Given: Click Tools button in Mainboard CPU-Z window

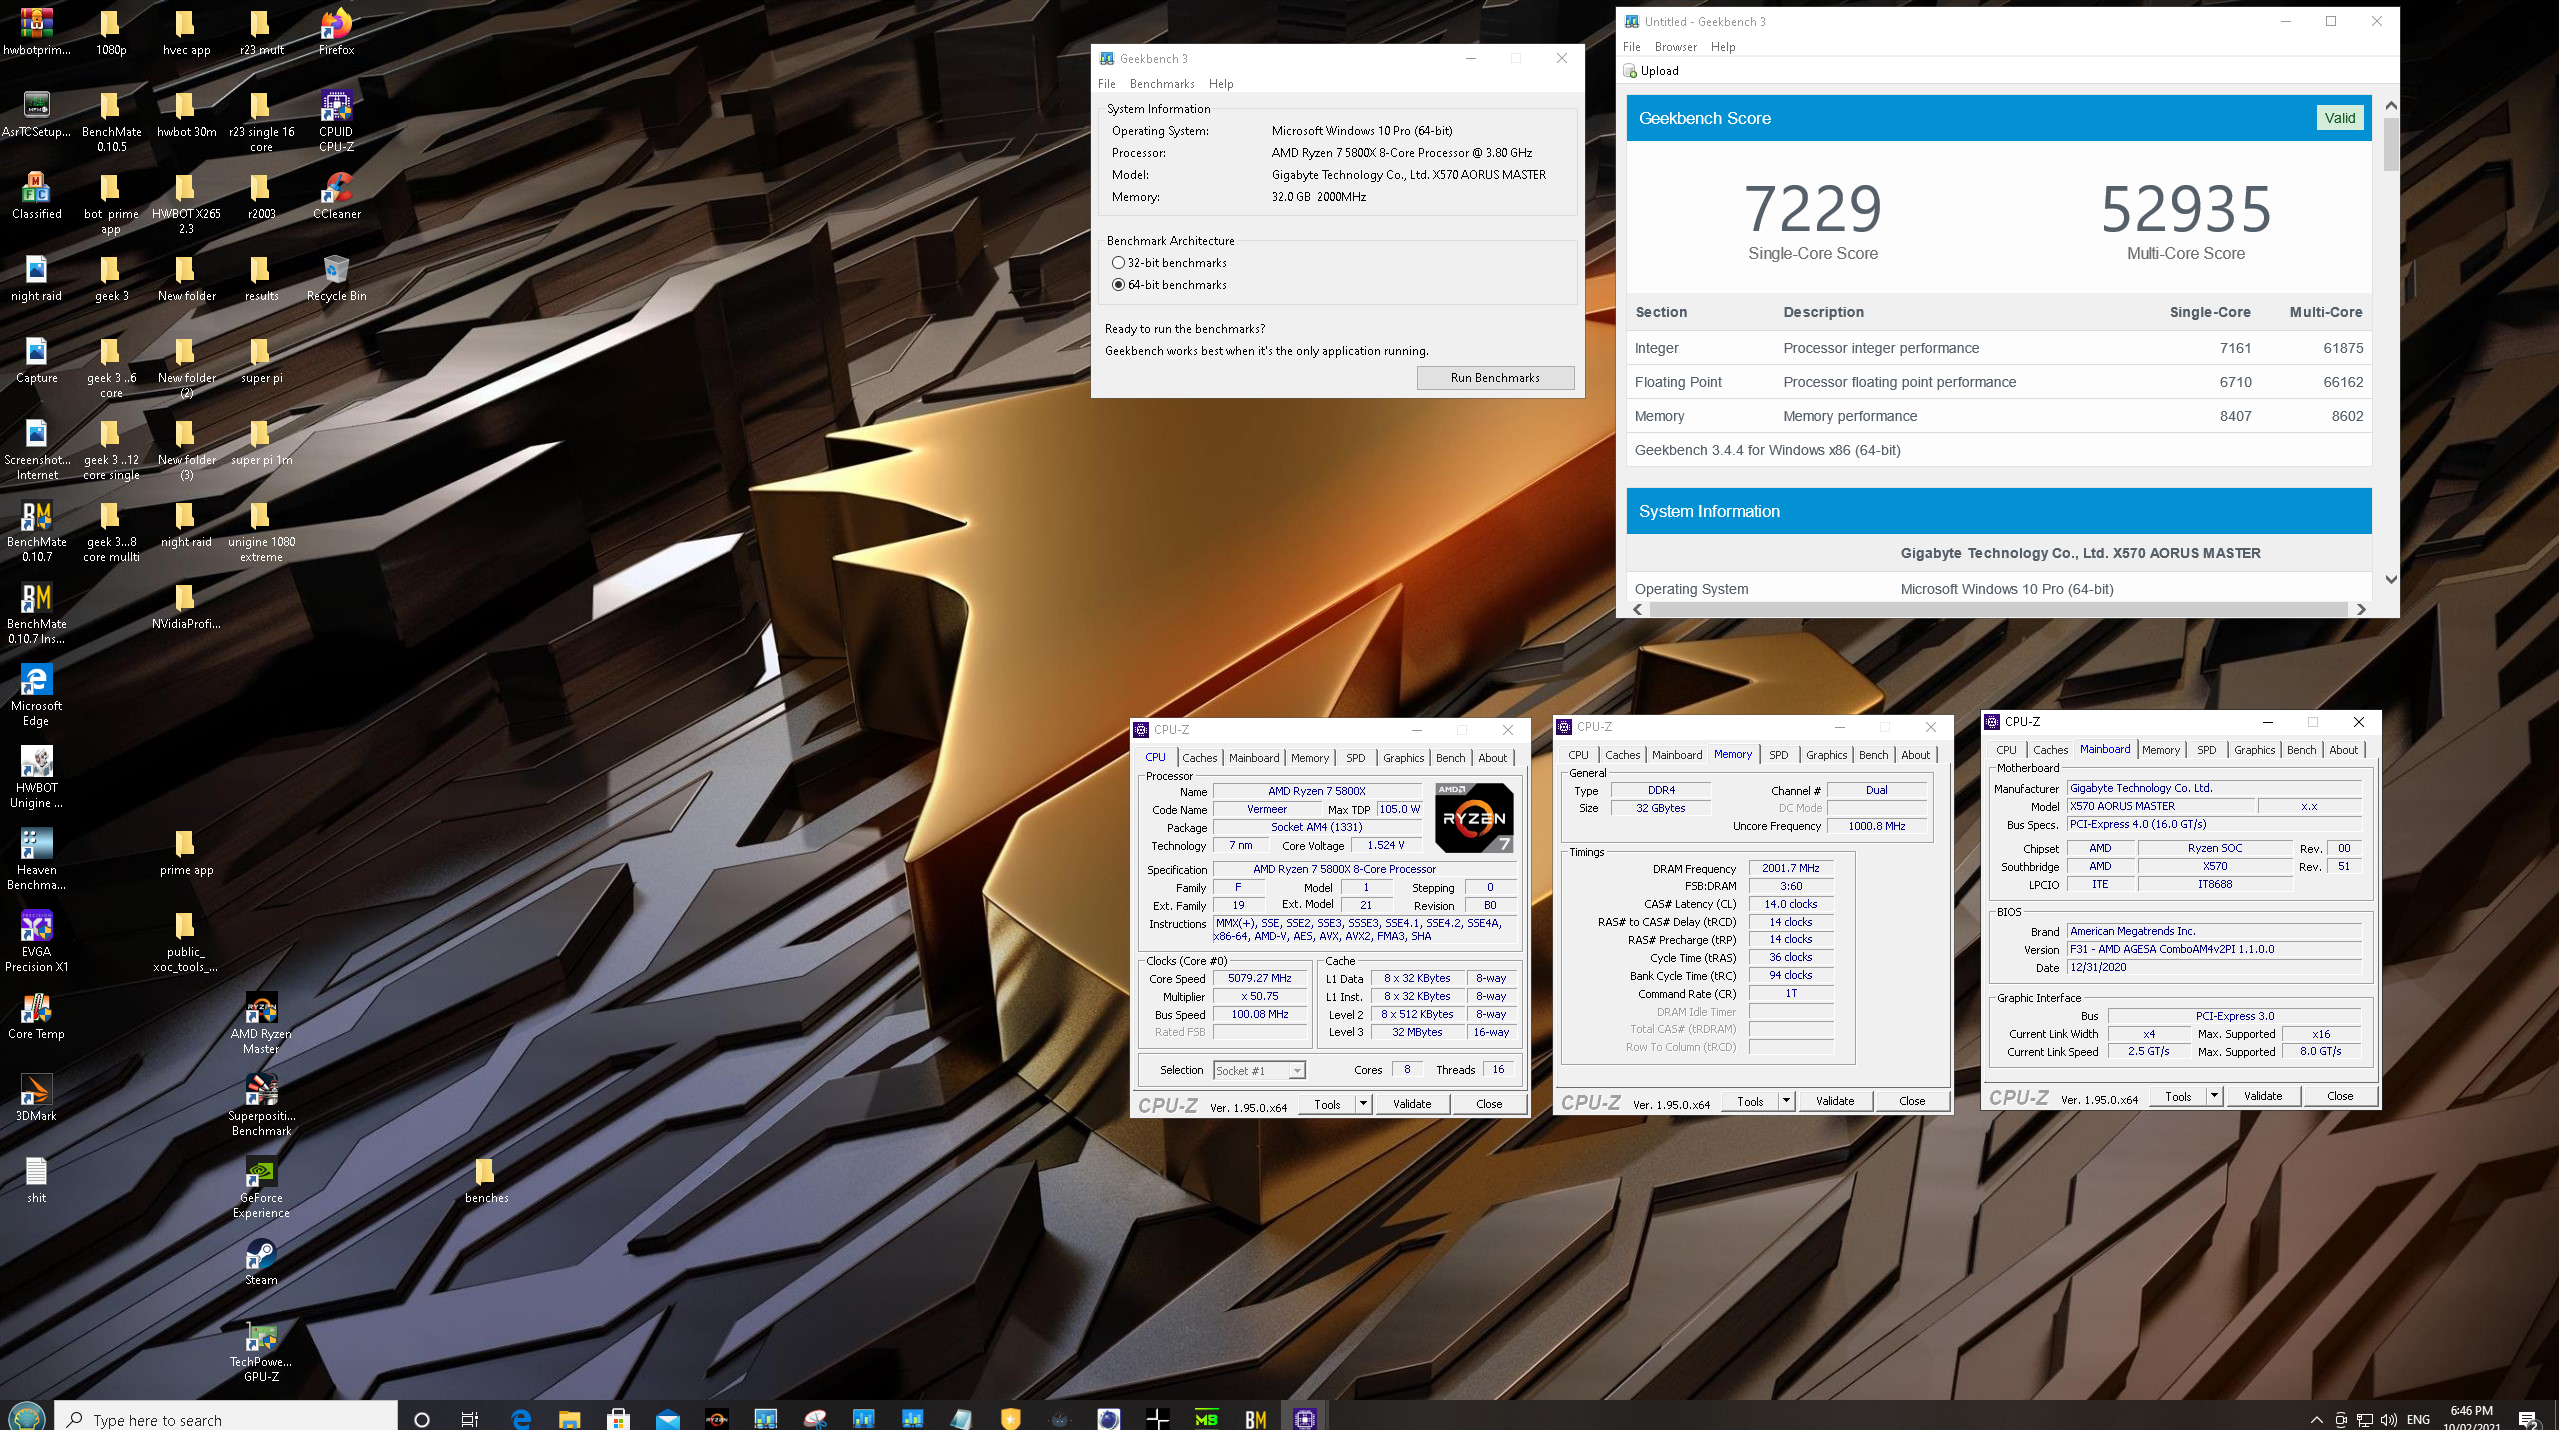Looking at the screenshot, I should (x=2178, y=1096).
